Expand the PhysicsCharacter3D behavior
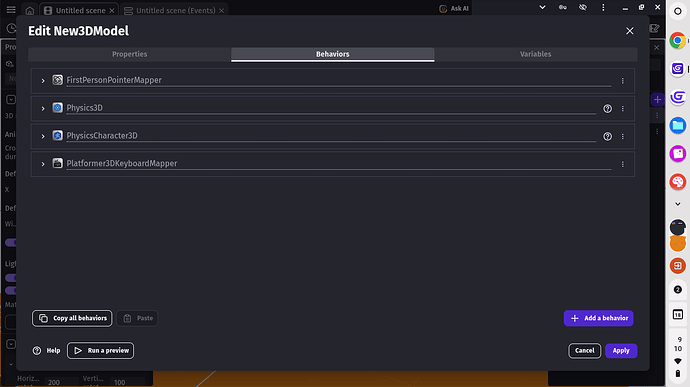Image resolution: width=690 pixels, height=387 pixels. point(43,136)
